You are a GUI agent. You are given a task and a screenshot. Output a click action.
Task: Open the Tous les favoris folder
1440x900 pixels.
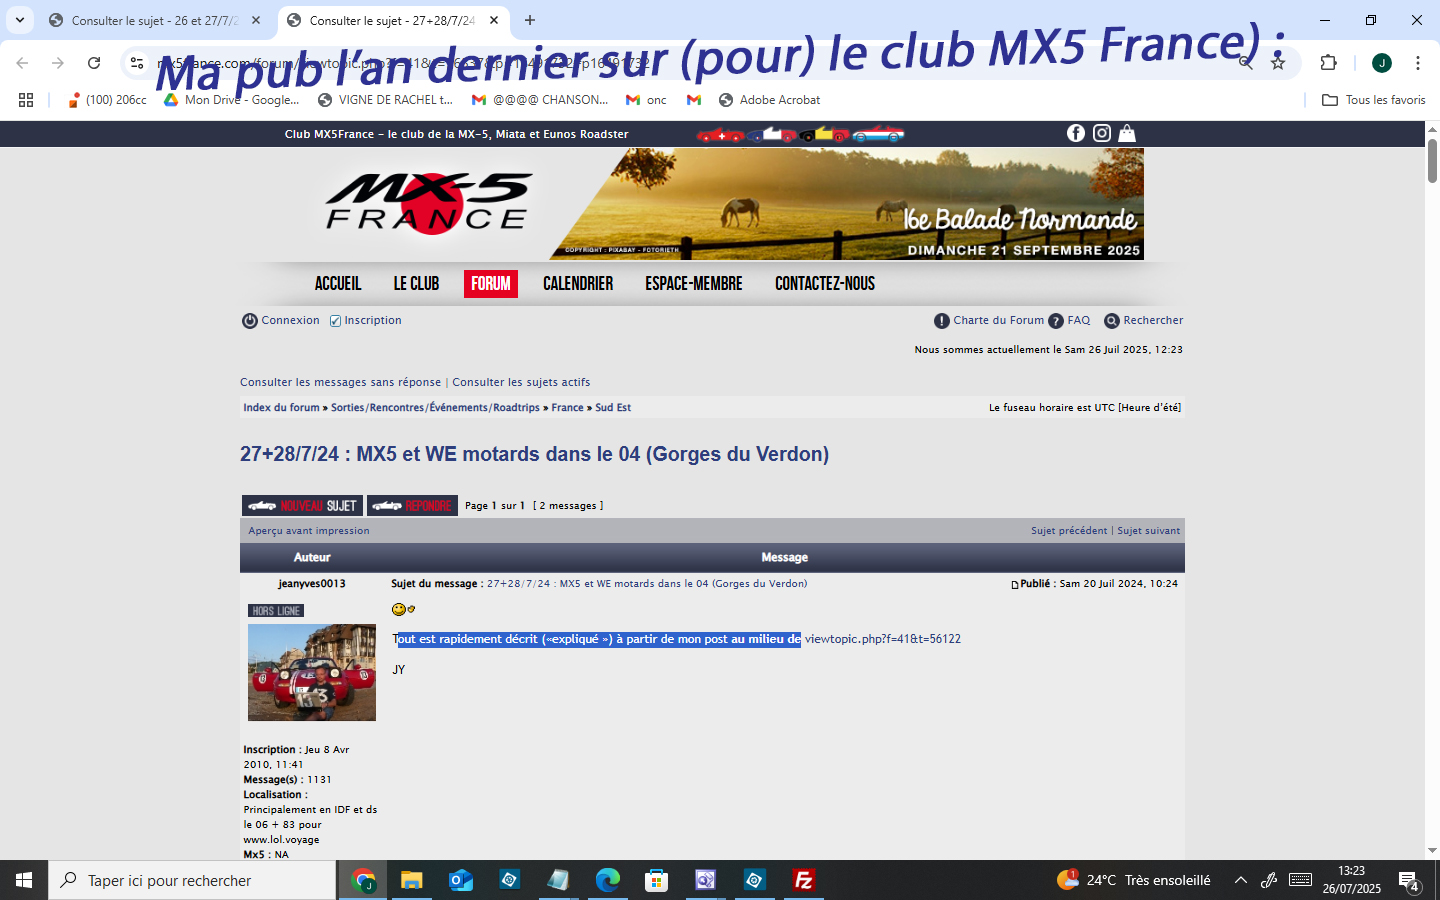[1373, 100]
